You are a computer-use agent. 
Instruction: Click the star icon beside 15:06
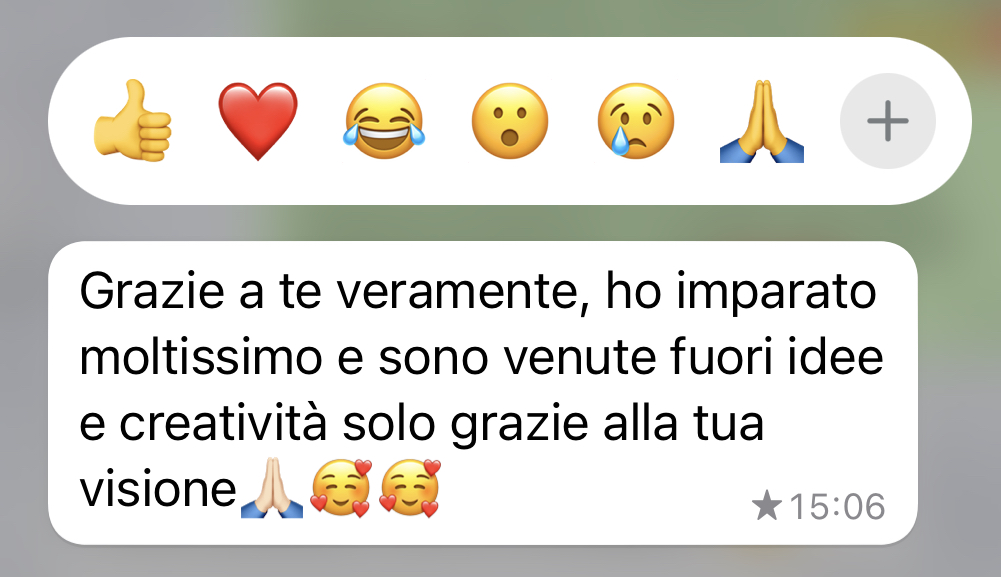pos(767,506)
